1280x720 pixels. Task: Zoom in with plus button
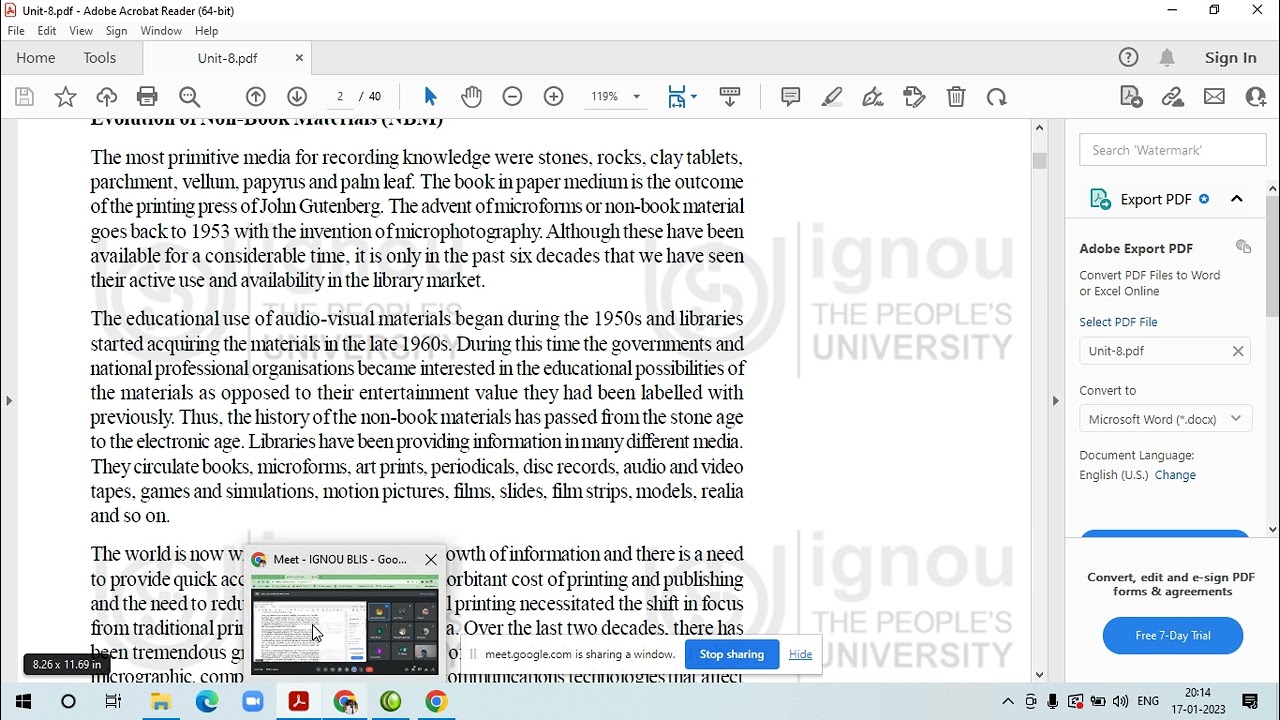[x=553, y=97]
